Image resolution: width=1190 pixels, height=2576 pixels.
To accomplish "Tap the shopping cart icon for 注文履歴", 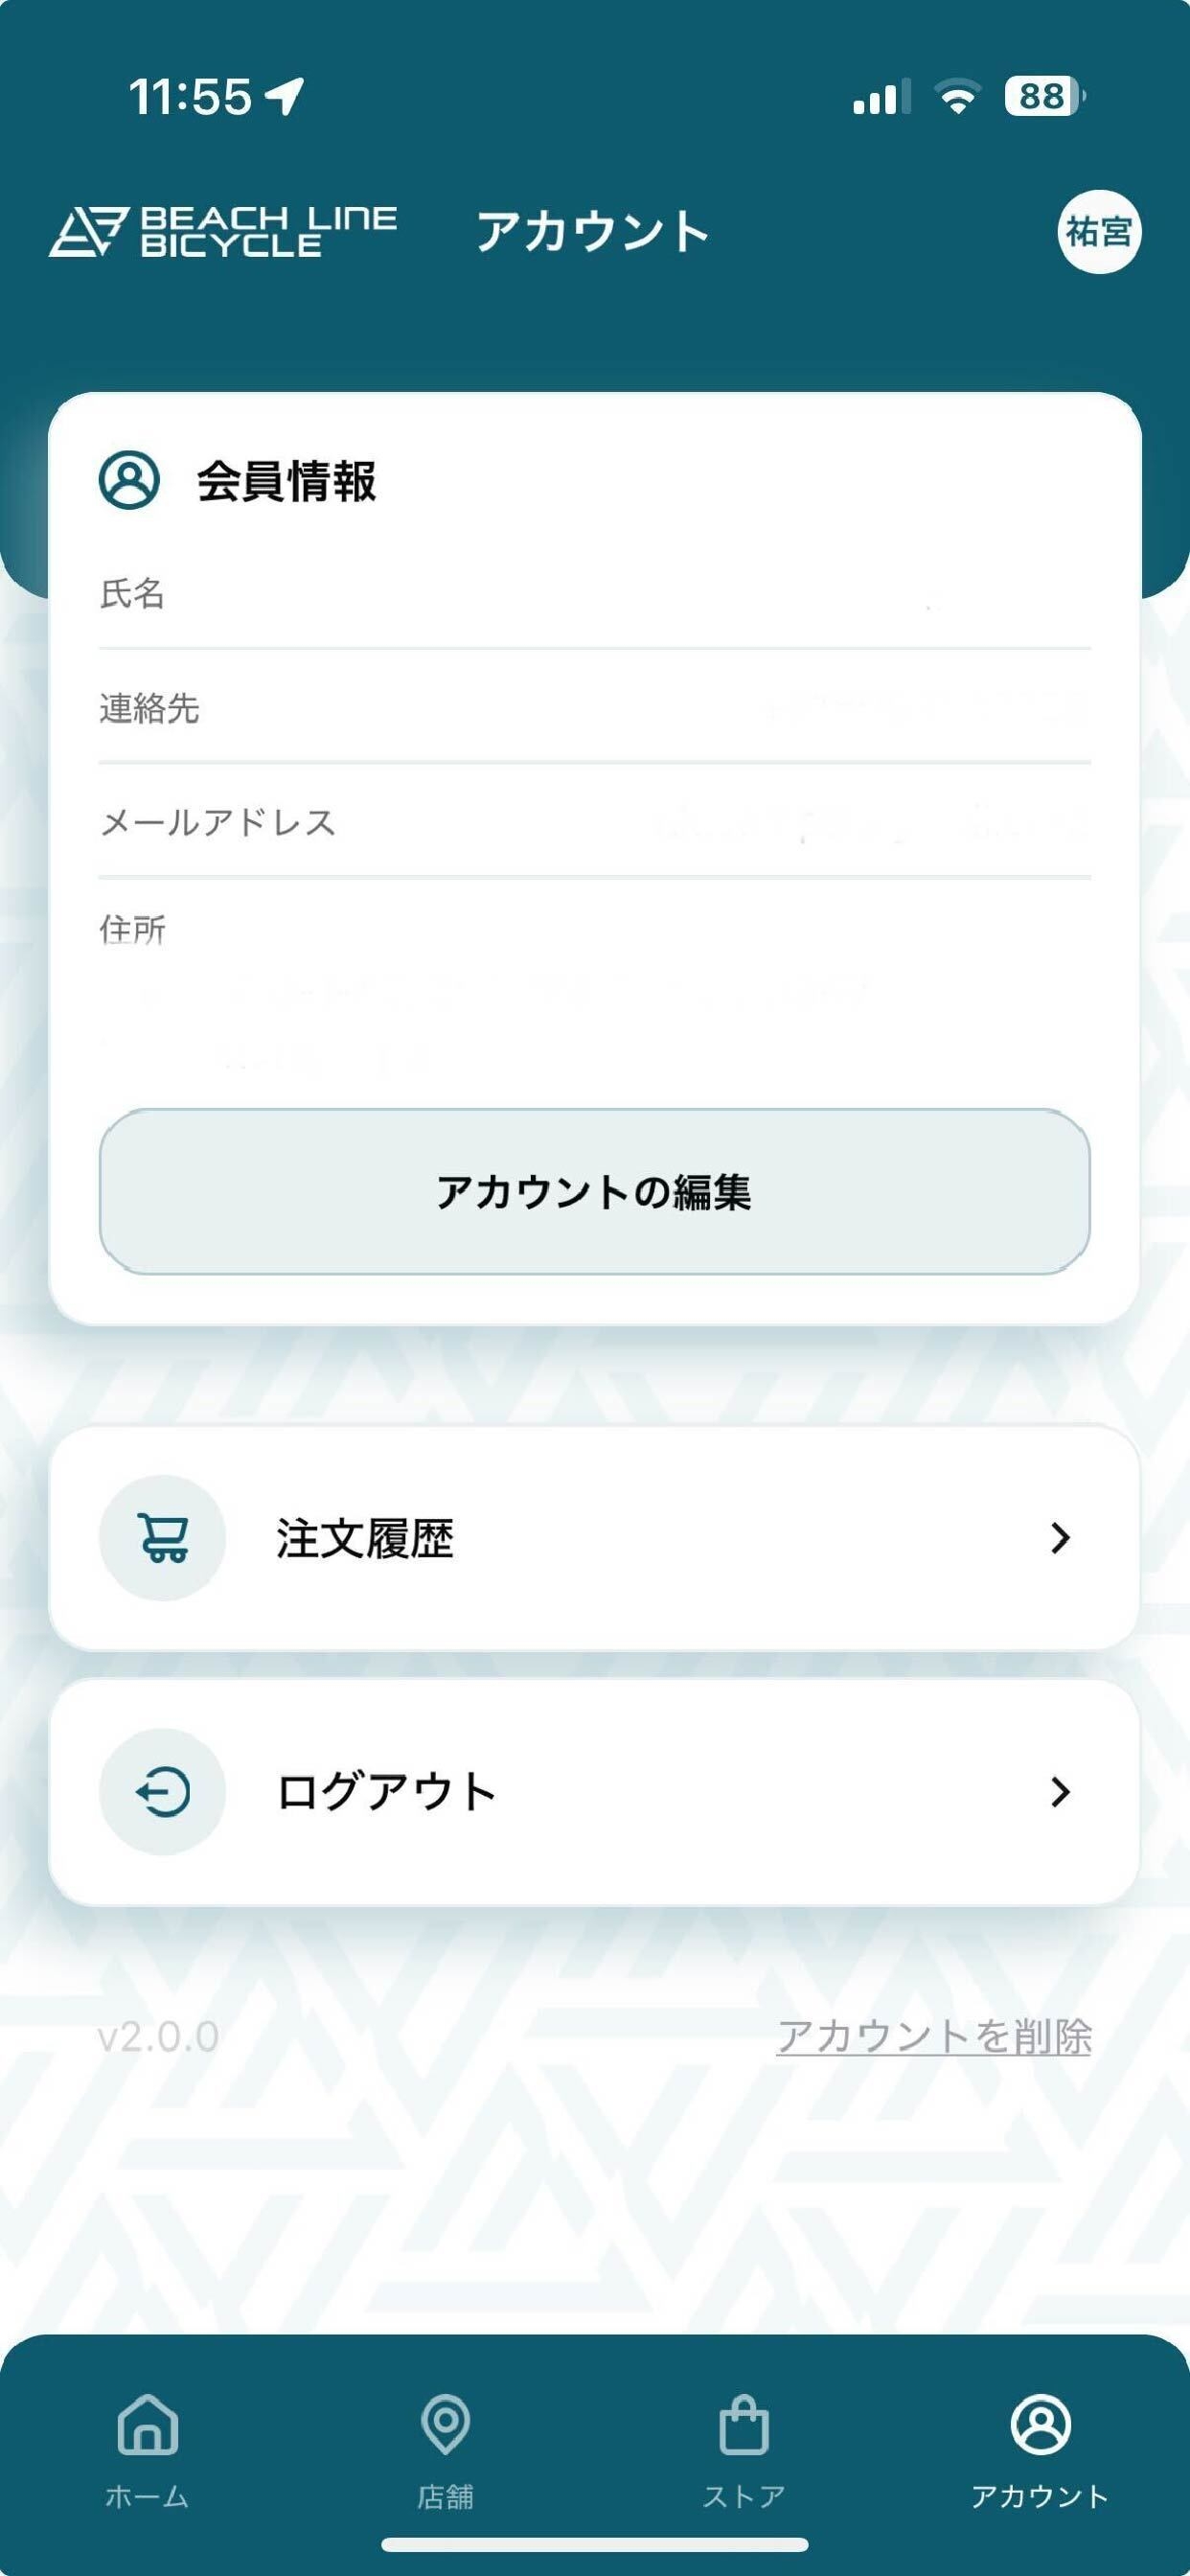I will coord(162,1538).
